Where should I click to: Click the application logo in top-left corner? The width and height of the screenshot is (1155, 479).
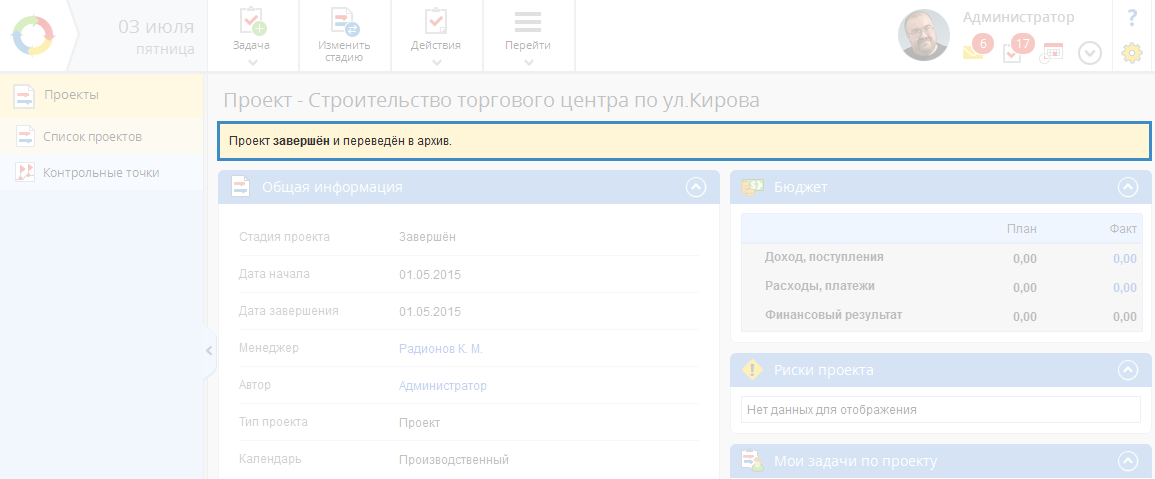click(33, 36)
